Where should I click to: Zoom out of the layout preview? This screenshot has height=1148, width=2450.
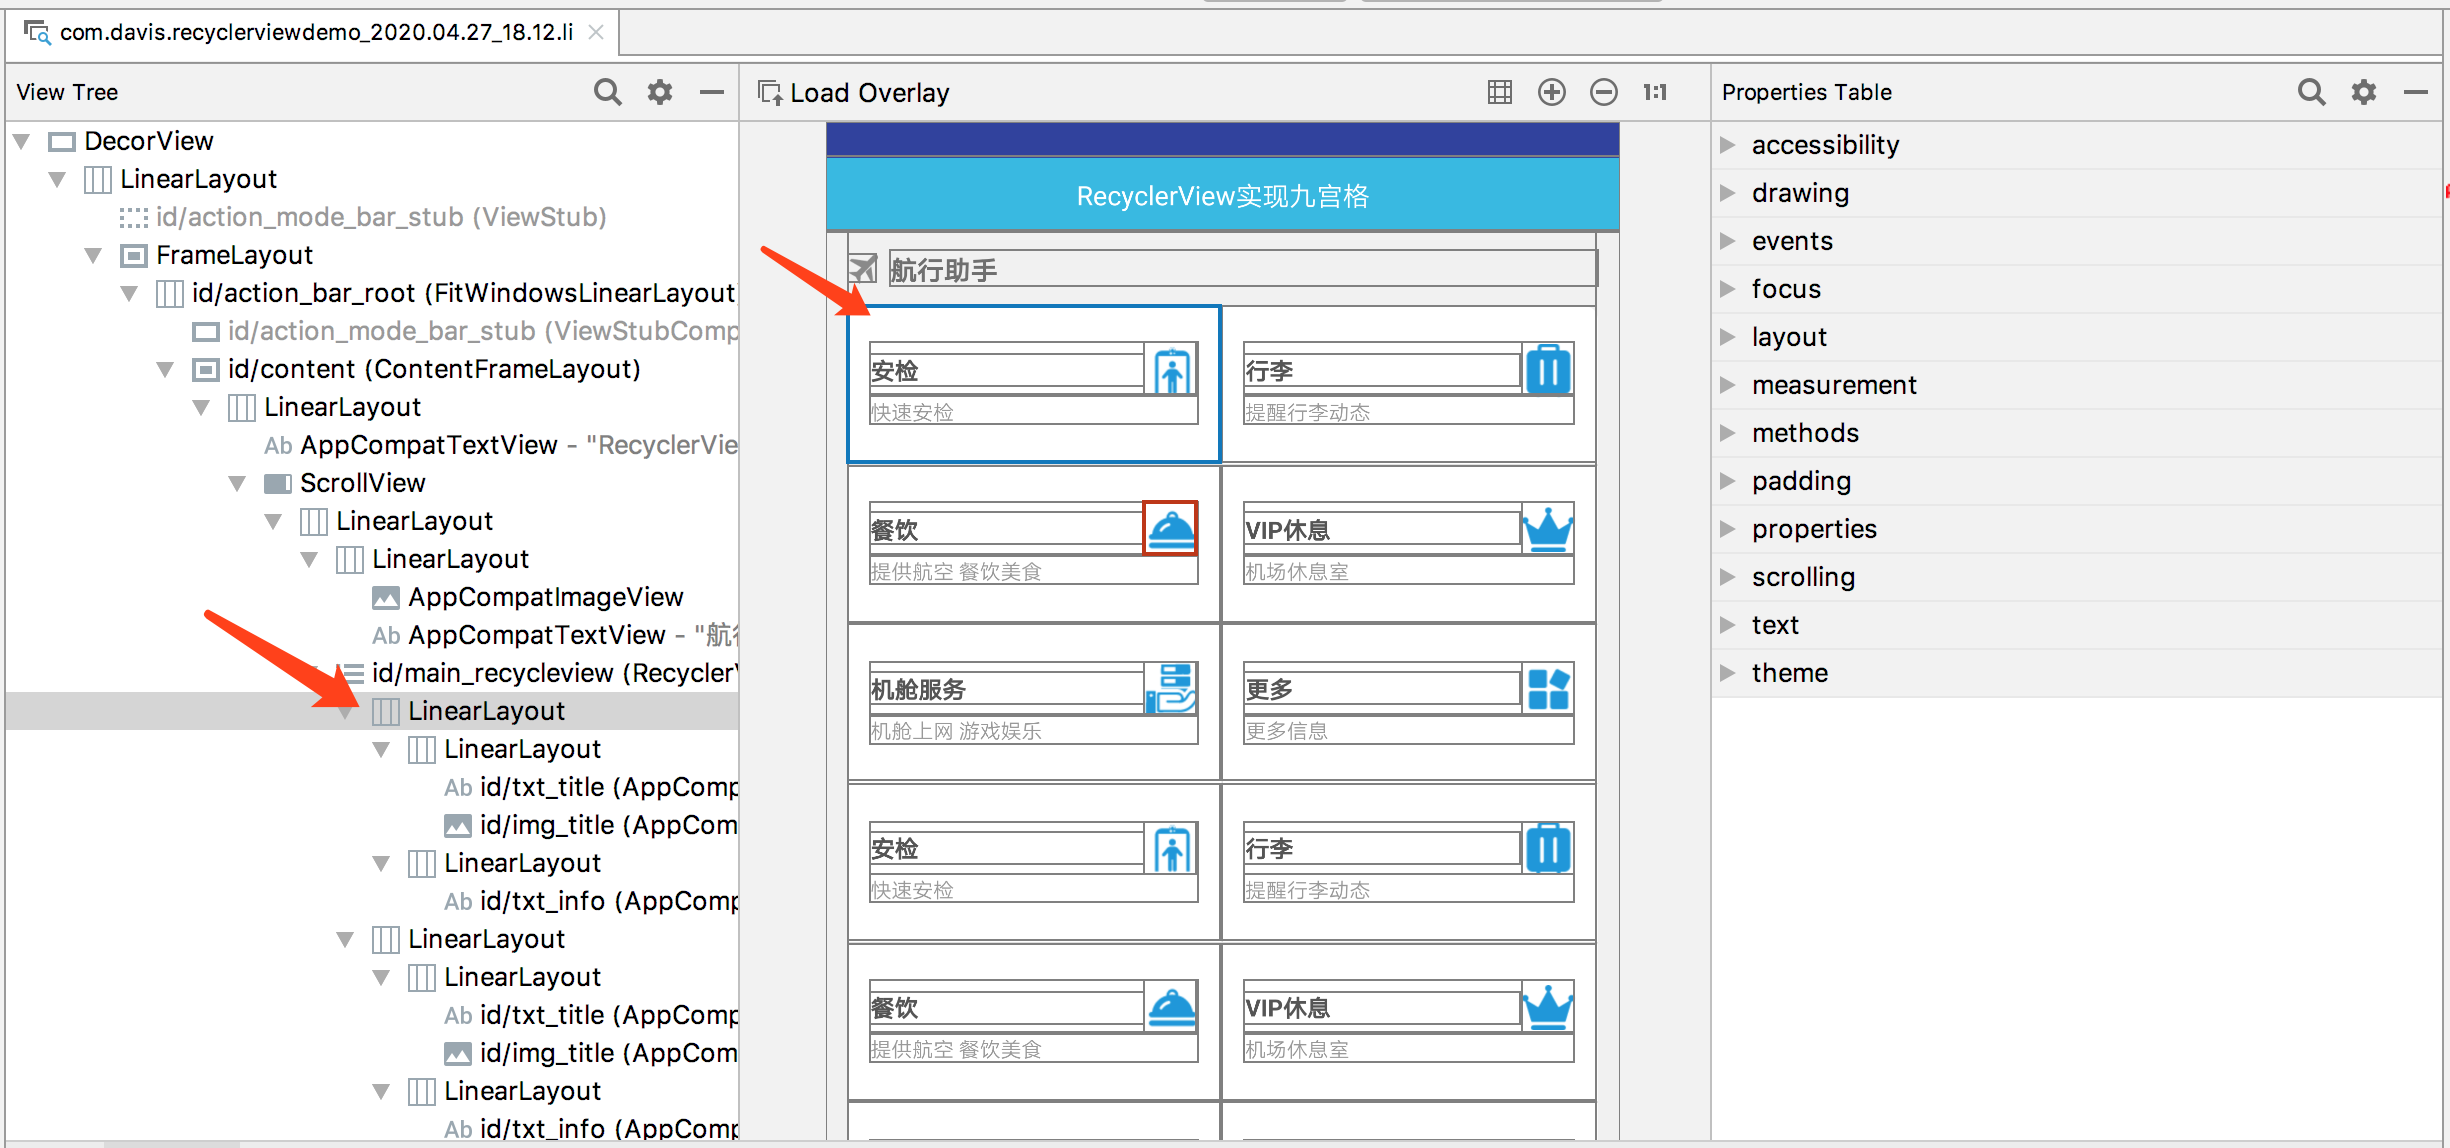pos(1603,92)
